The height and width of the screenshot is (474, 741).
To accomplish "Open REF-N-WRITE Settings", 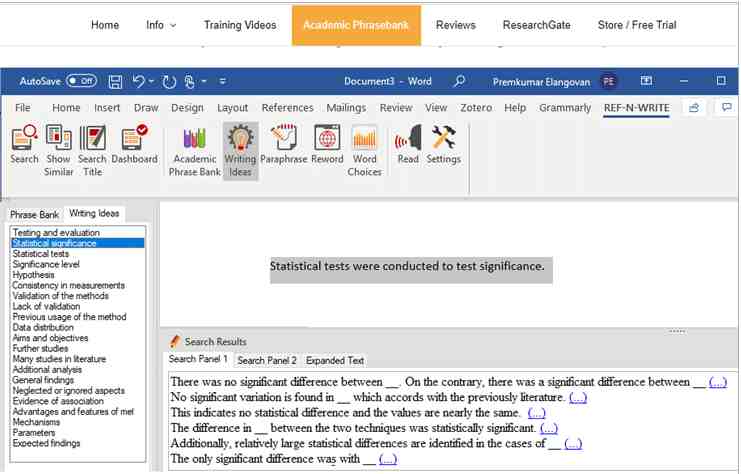I will tap(443, 145).
